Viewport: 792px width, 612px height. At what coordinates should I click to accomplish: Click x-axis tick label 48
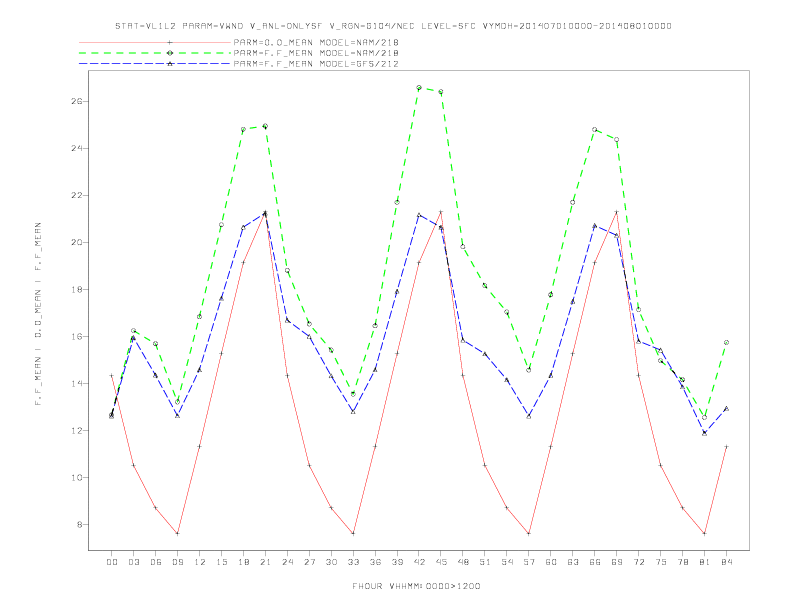pos(463,562)
